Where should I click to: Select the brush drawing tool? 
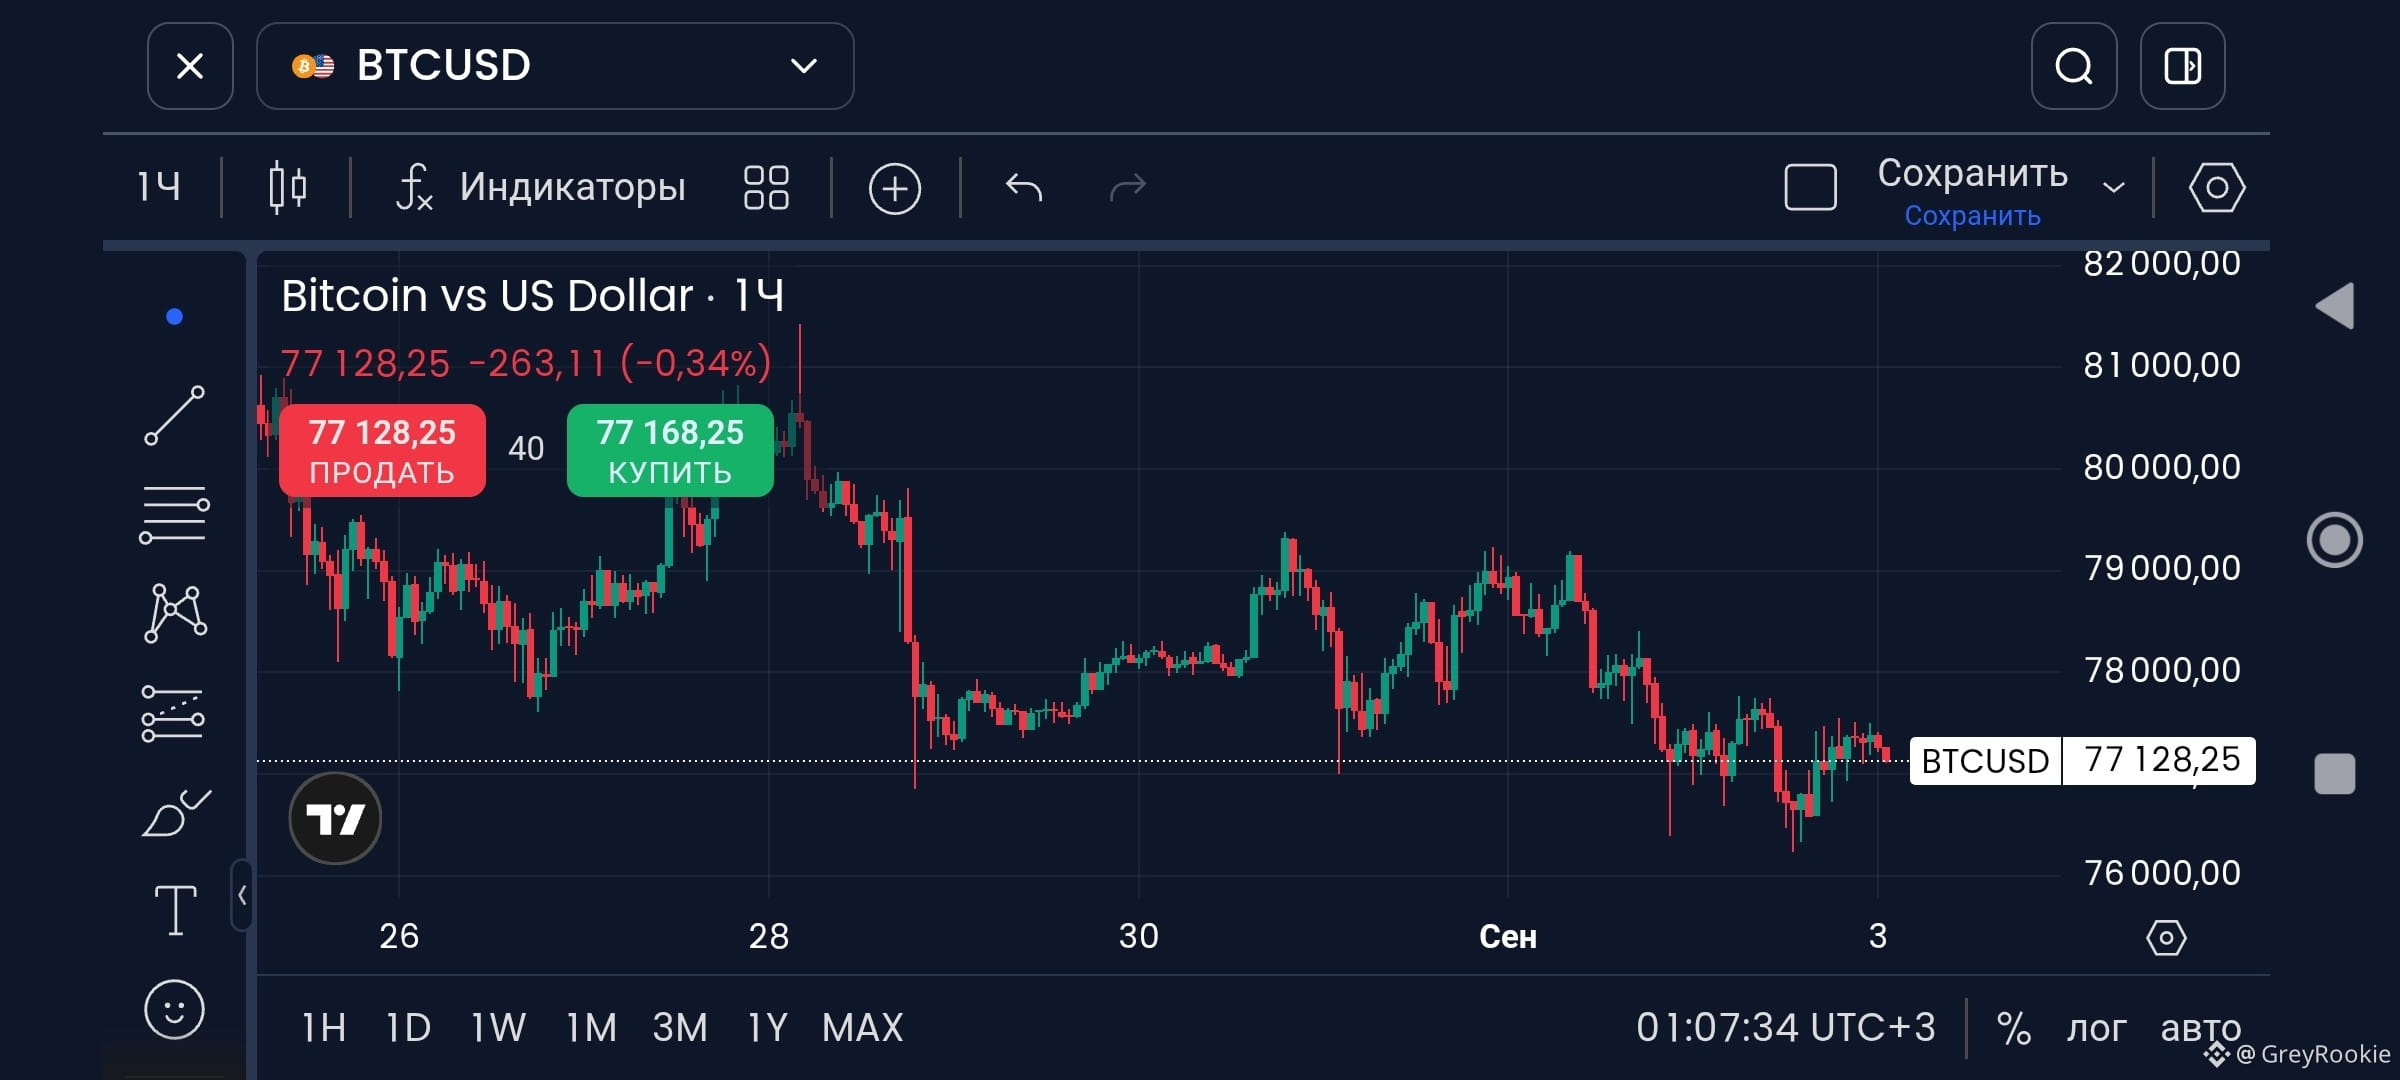coord(176,812)
